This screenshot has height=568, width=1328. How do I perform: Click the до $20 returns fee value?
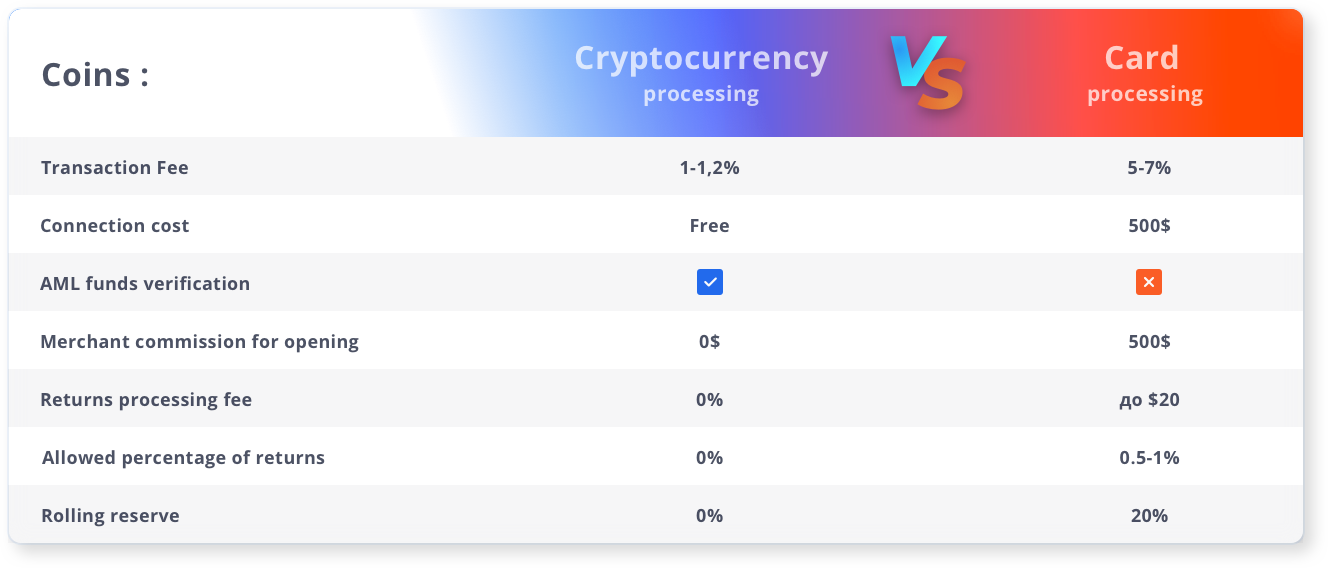1149,399
